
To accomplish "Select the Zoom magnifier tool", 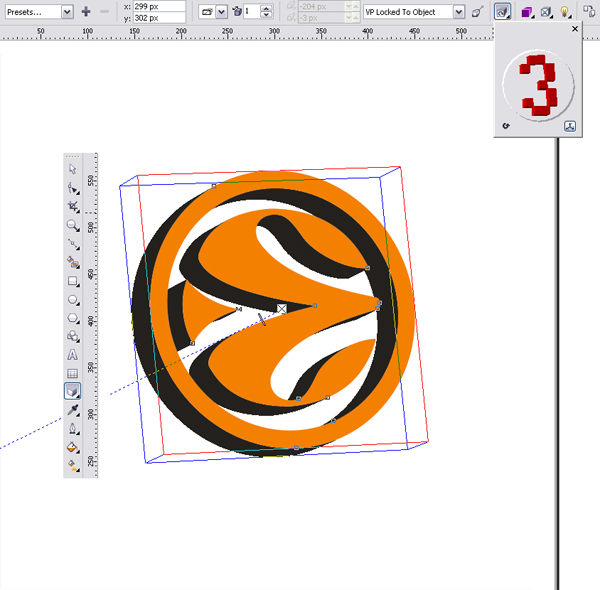I will pos(72,225).
